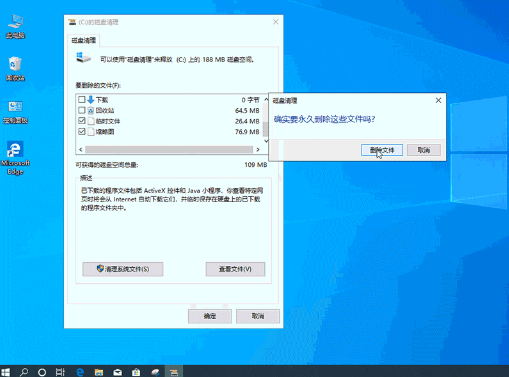Open taskbar search magnifier
Viewport: 509px width, 377px height.
point(24,372)
